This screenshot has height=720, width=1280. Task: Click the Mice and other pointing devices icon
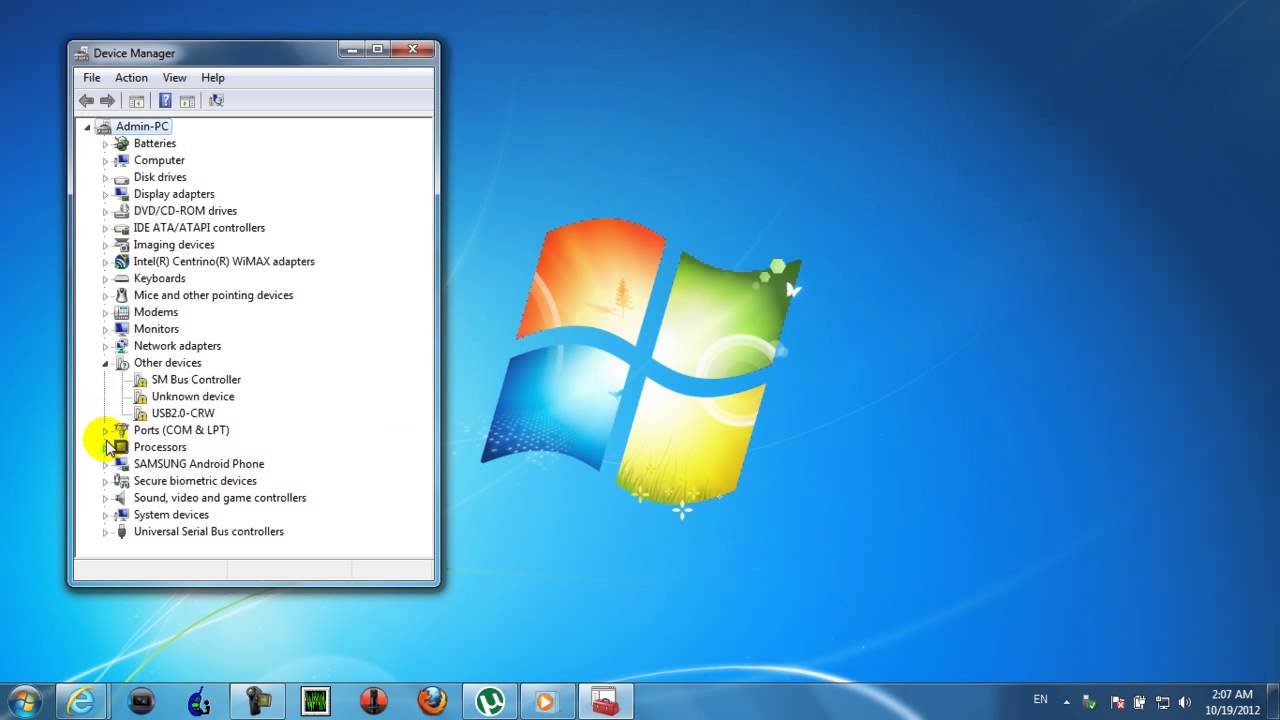(121, 295)
